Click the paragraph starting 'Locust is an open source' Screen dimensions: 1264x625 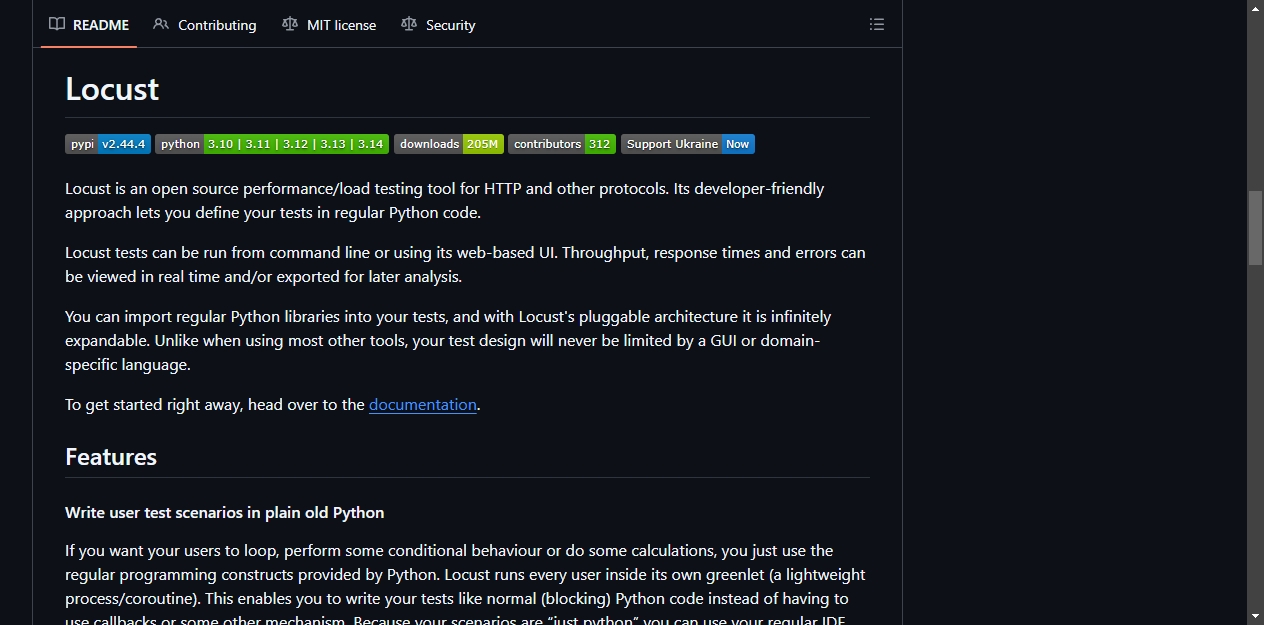(x=467, y=200)
